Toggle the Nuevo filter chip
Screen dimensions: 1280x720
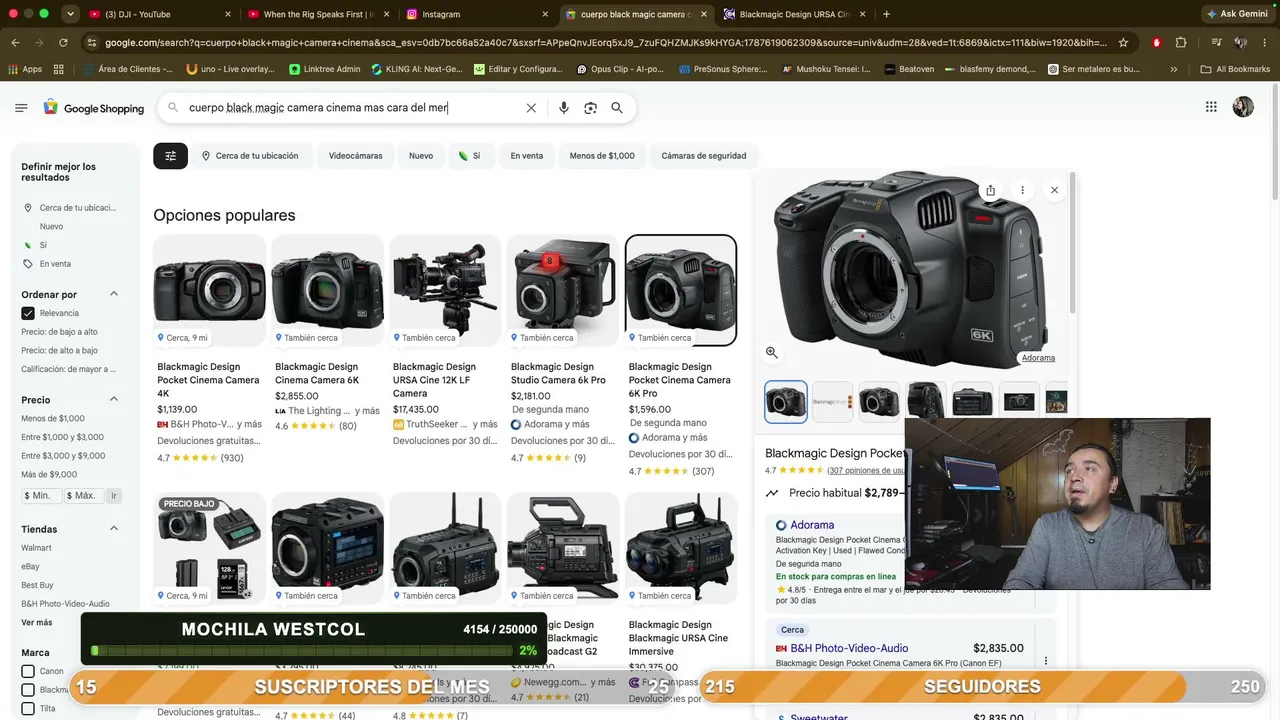click(421, 156)
